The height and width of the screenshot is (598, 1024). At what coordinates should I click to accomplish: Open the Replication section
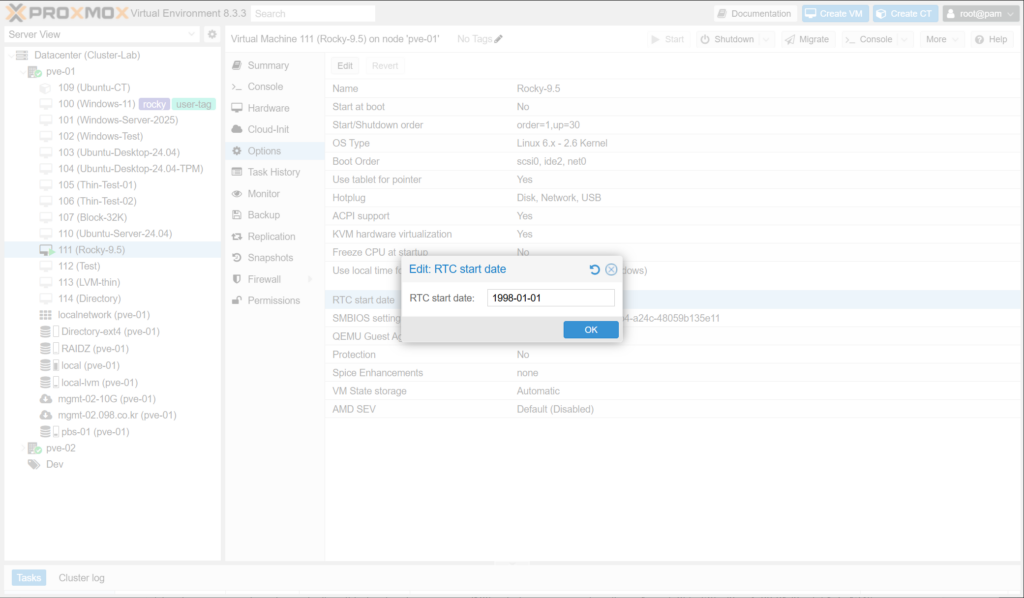click(x=271, y=237)
